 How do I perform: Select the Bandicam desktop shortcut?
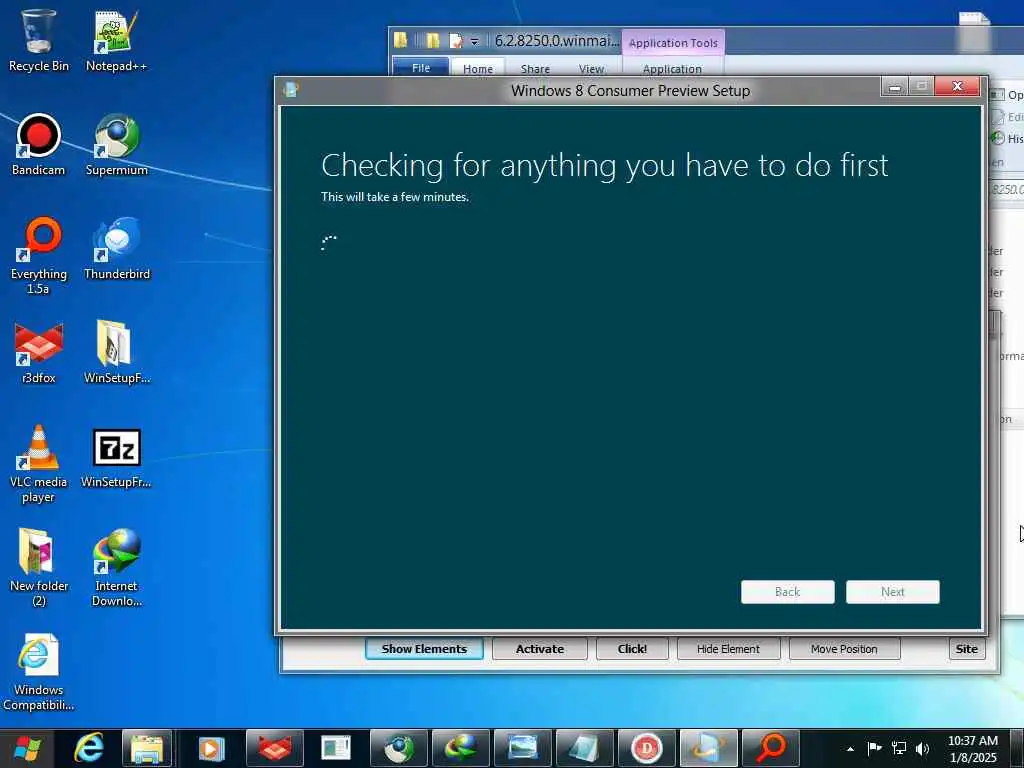[x=38, y=145]
